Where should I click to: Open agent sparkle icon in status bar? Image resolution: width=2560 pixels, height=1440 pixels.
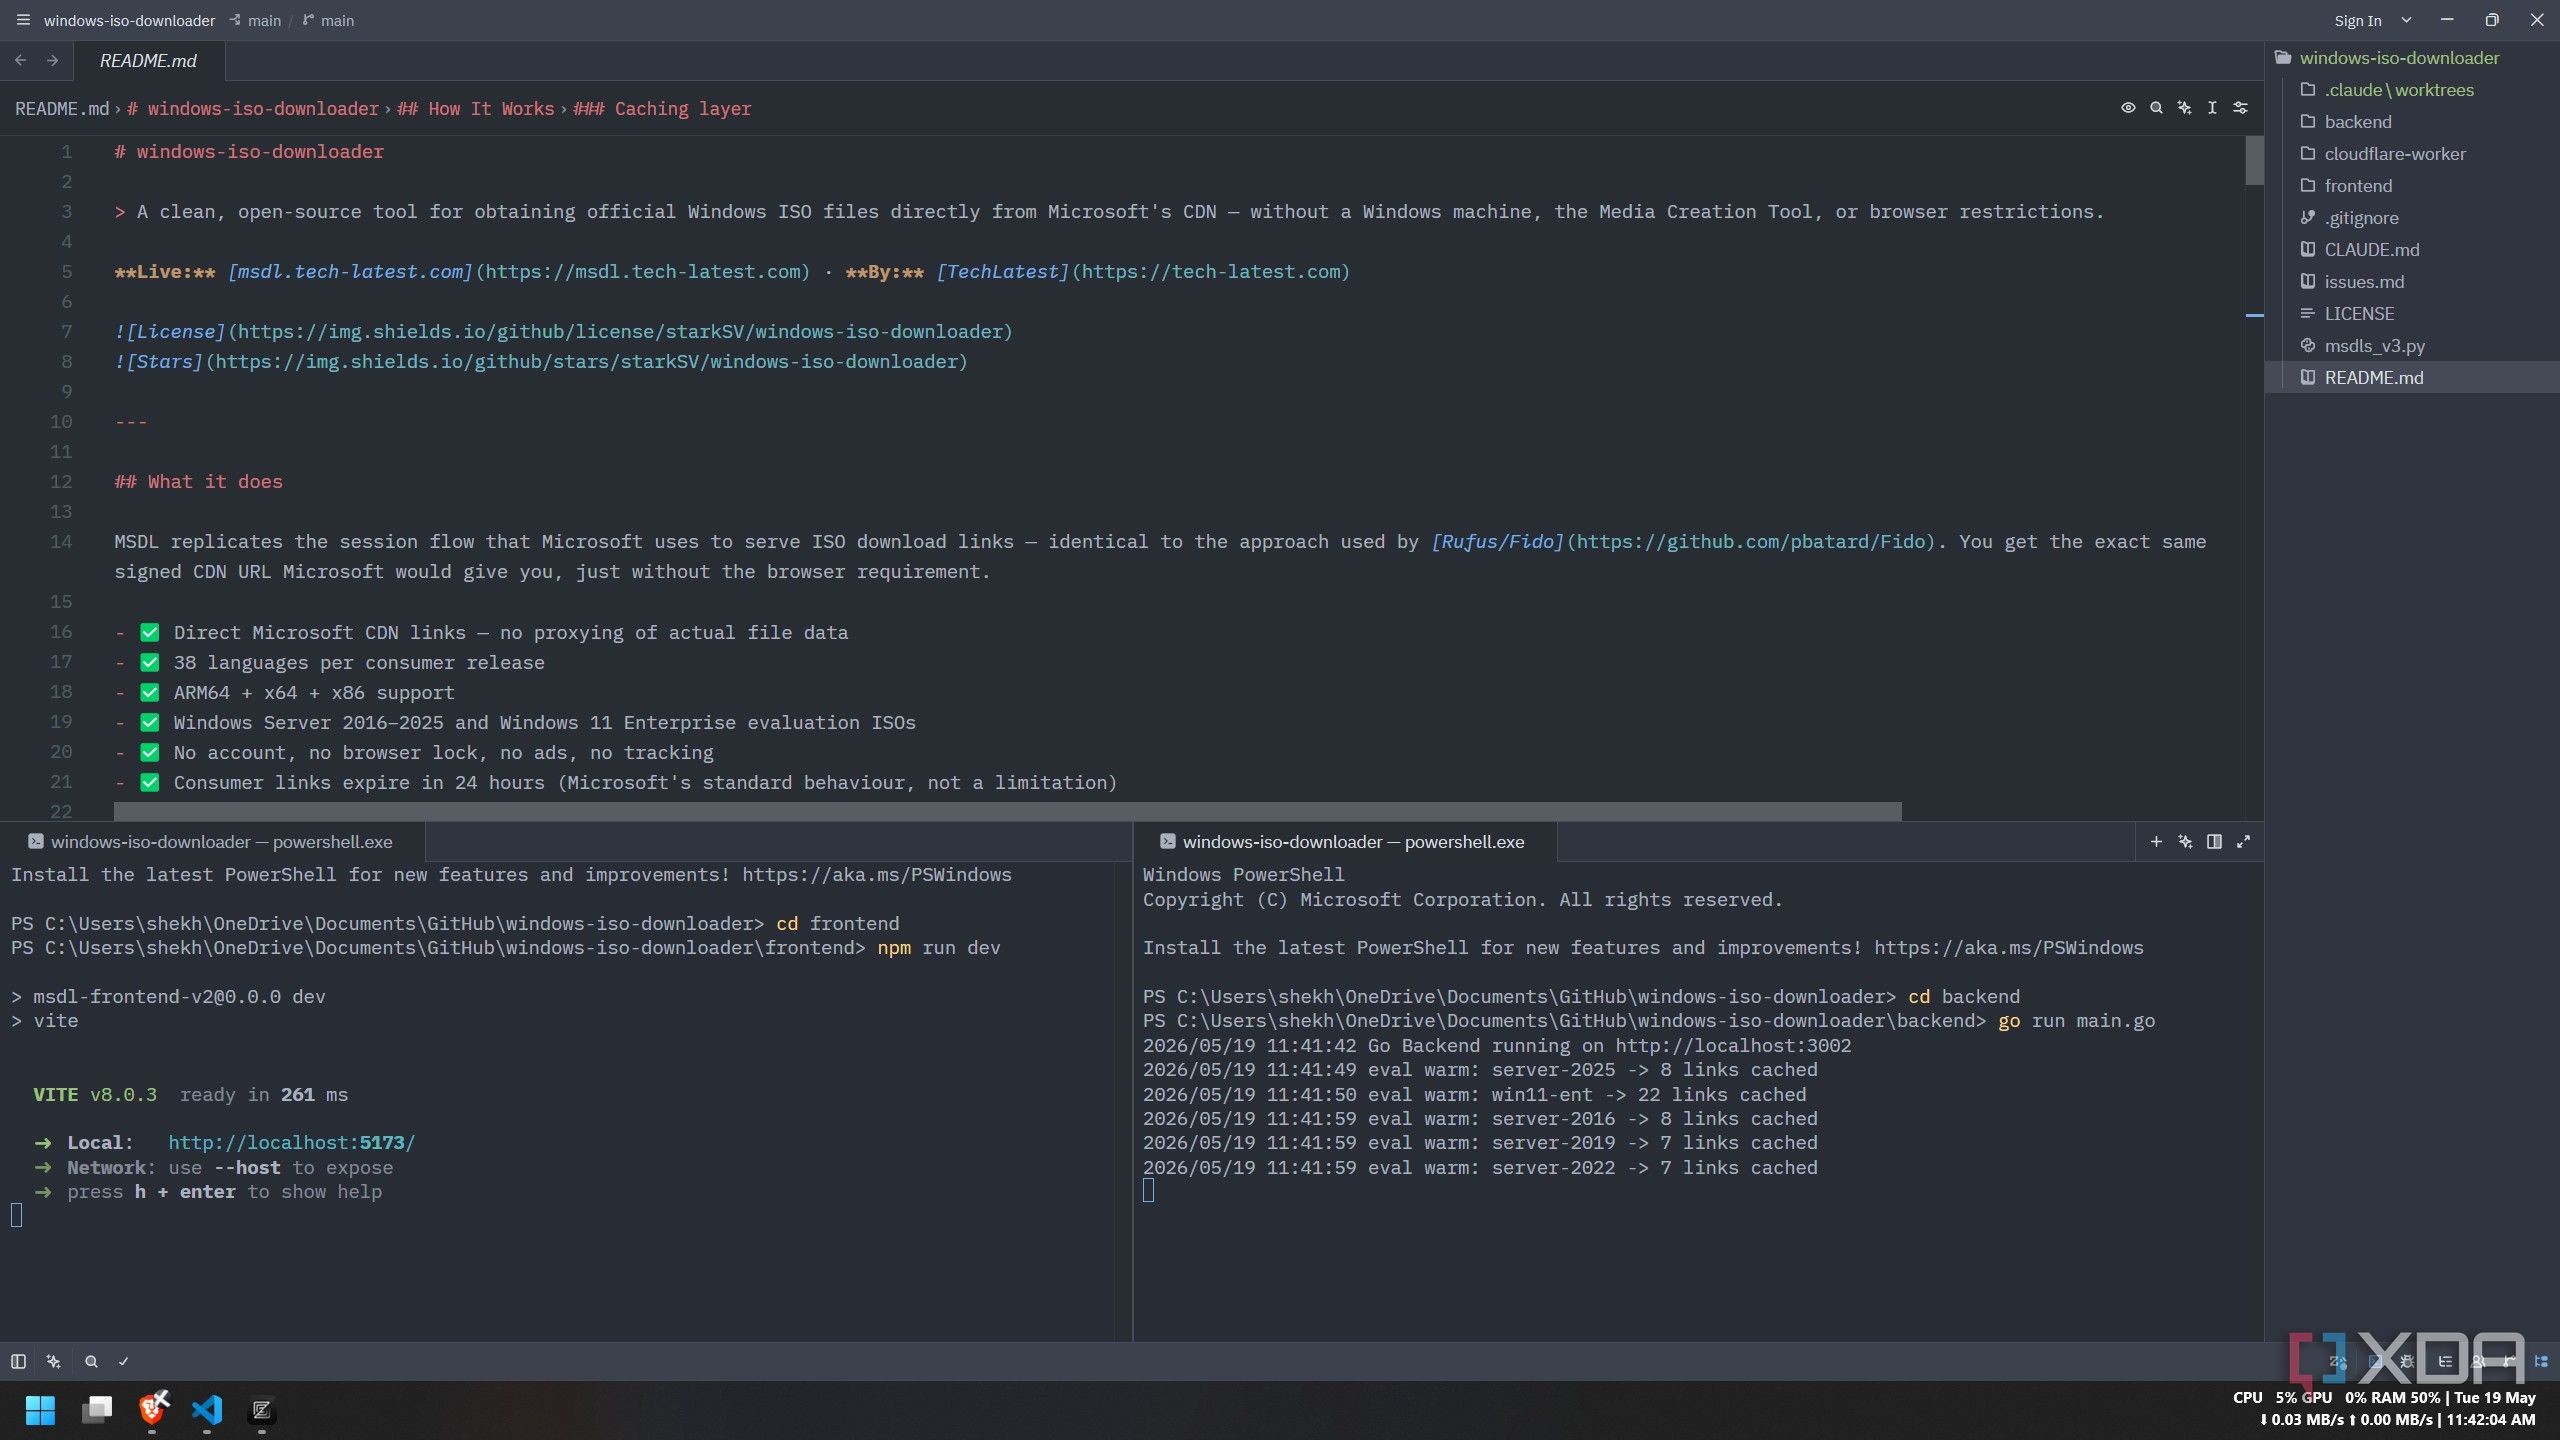click(x=54, y=1361)
